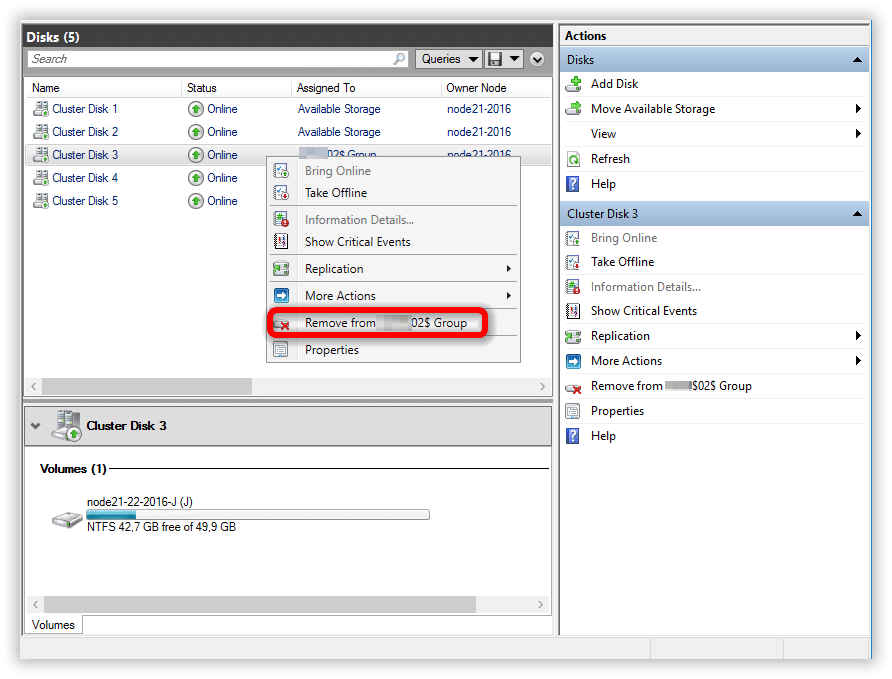Image resolution: width=892 pixels, height=679 pixels.
Task: Expand the round chevron button beside search
Action: [537, 59]
